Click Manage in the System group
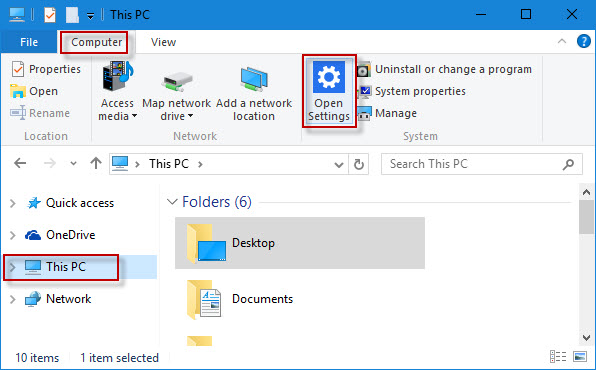 tap(387, 113)
